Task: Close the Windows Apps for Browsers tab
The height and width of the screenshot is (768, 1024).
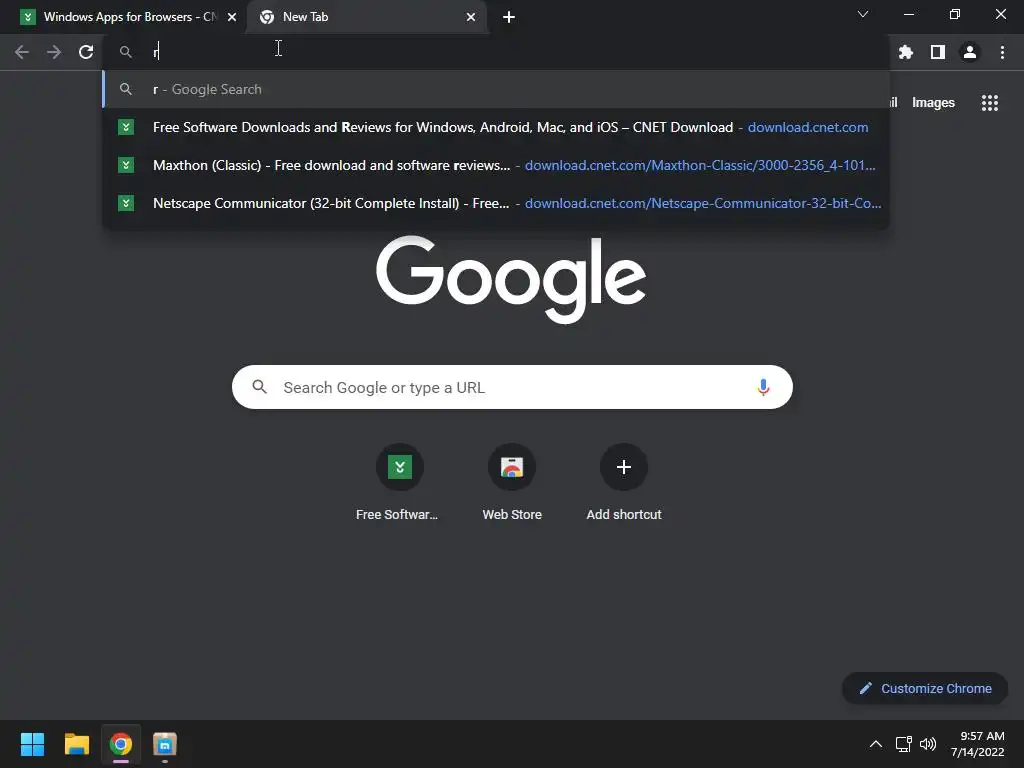Action: (232, 17)
